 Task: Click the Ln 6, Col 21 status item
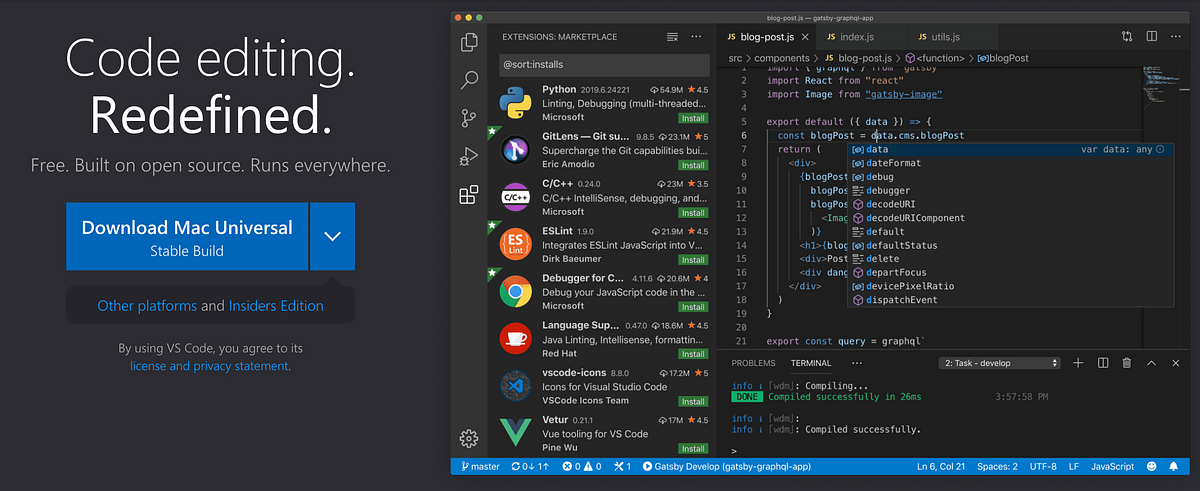point(940,466)
